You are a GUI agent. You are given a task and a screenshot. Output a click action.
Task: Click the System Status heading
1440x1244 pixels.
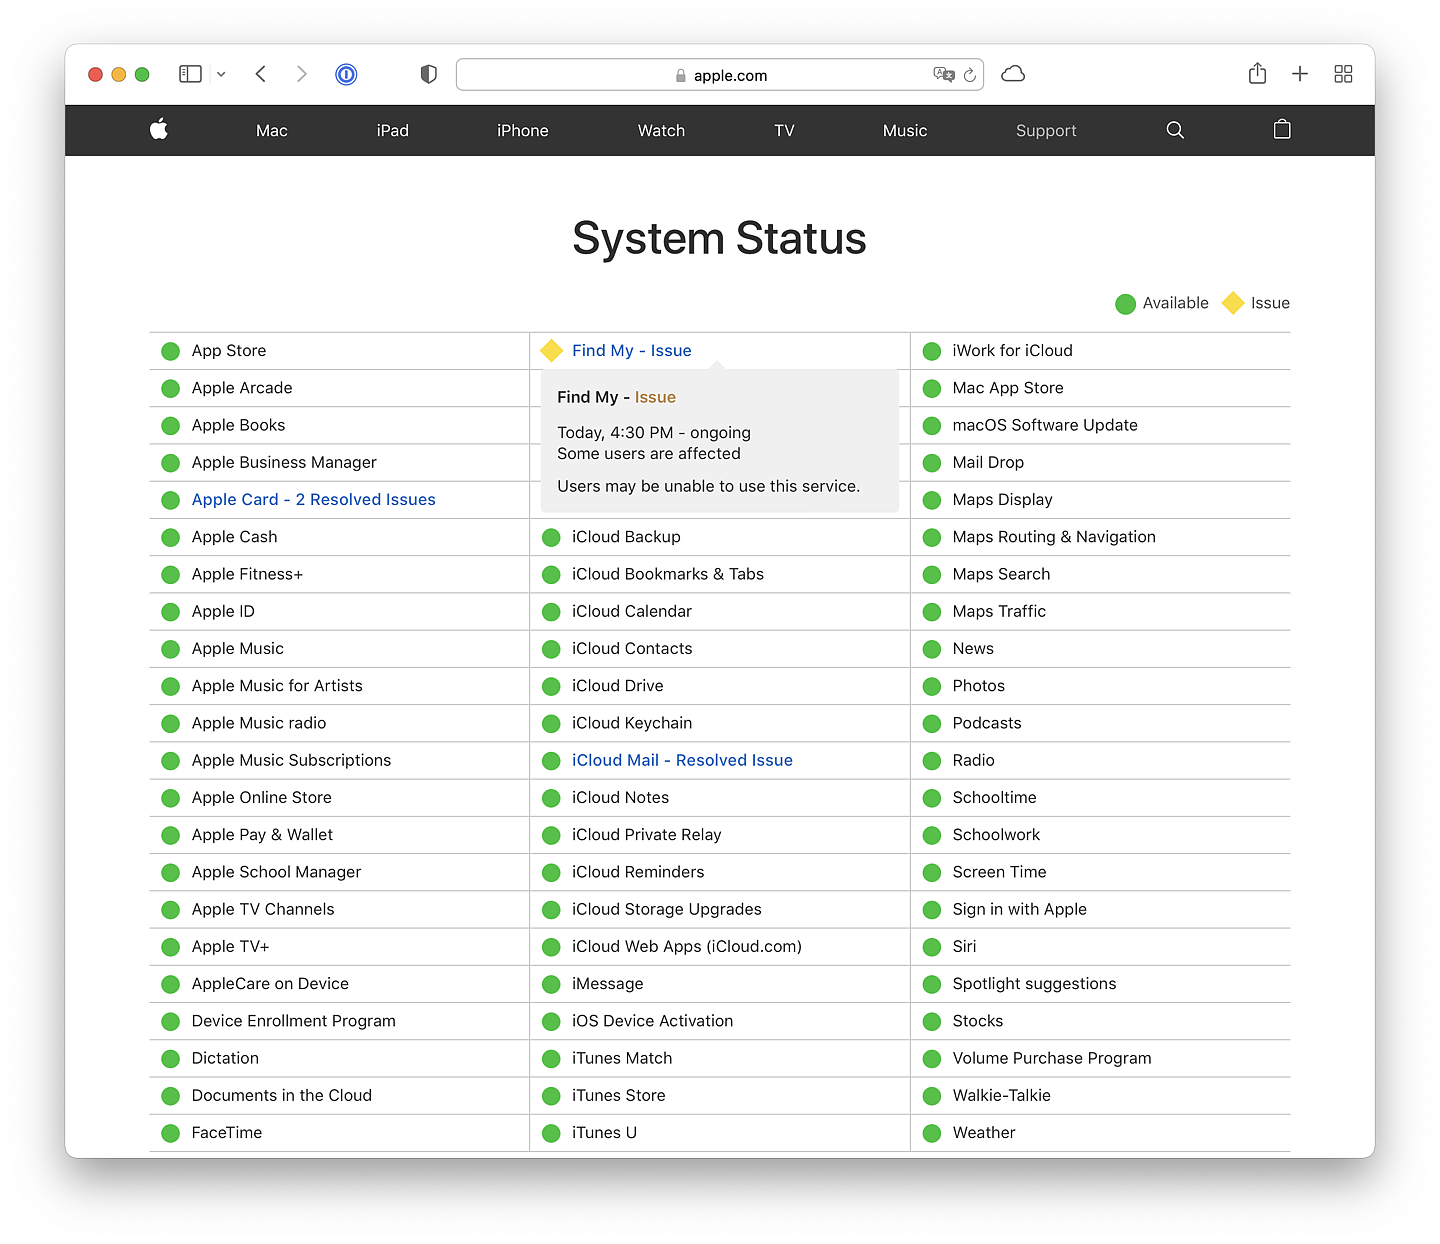coord(720,239)
